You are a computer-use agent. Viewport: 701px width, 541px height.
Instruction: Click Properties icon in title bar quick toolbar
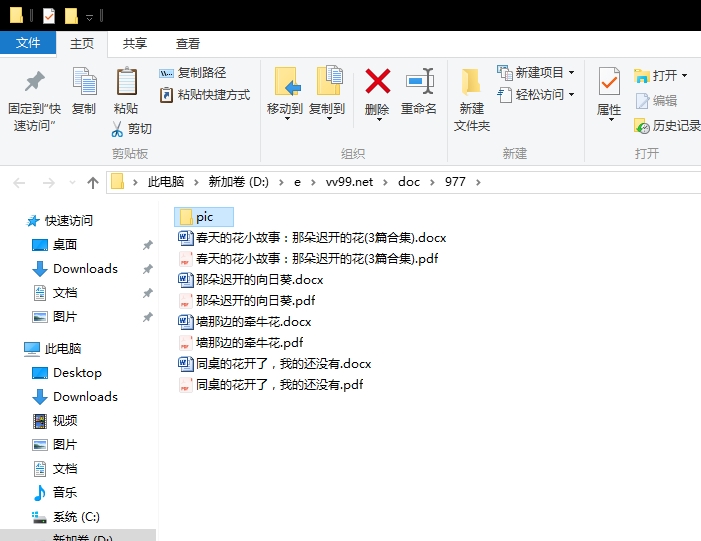click(x=49, y=16)
